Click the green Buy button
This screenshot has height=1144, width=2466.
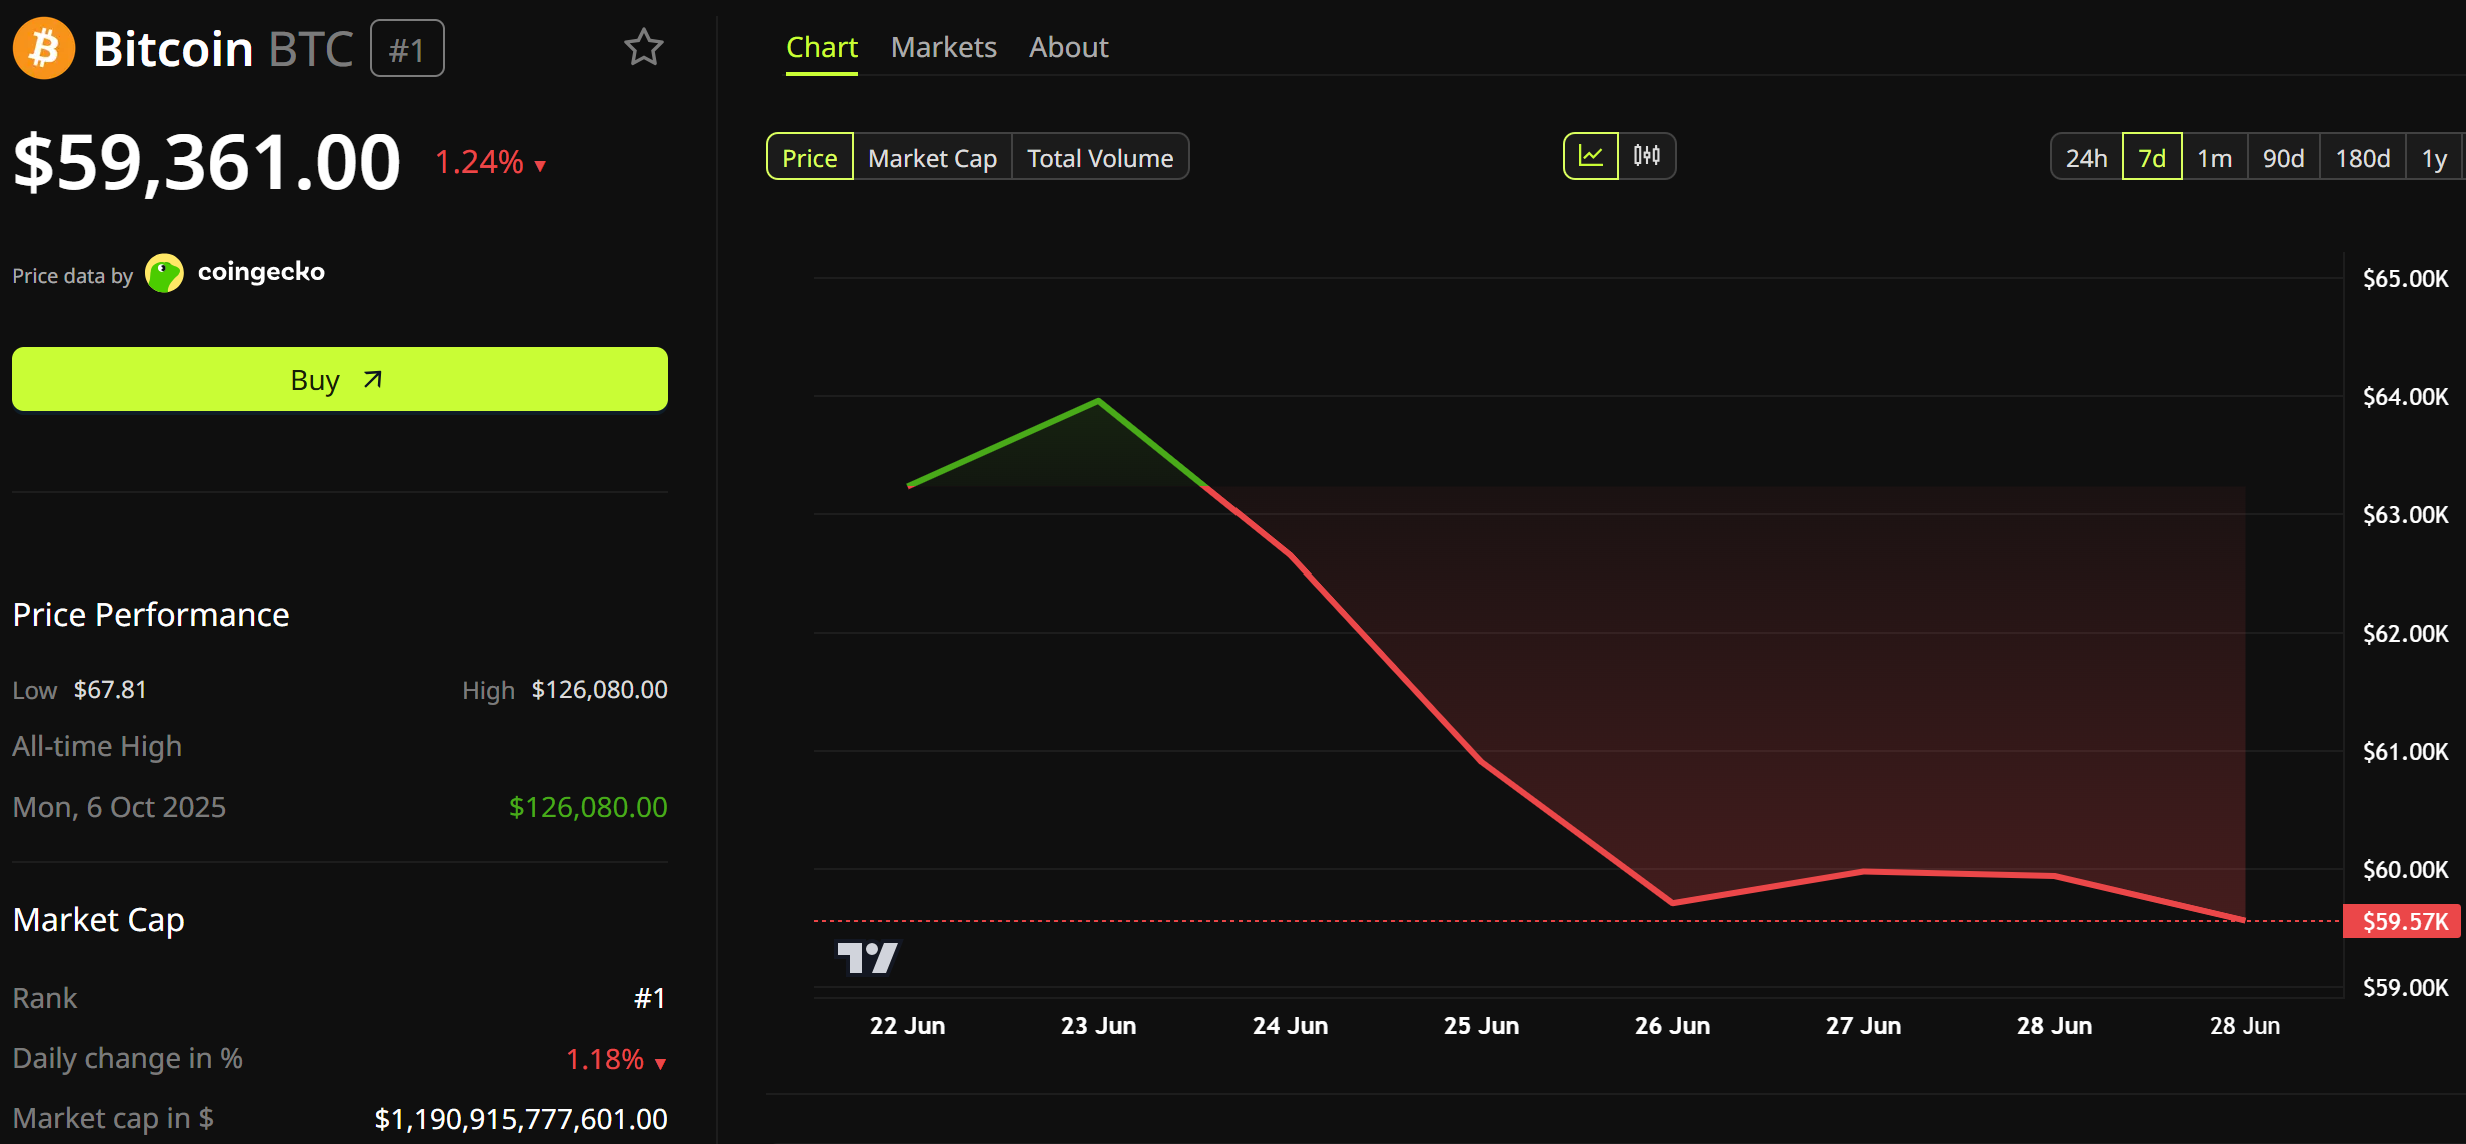pos(340,379)
